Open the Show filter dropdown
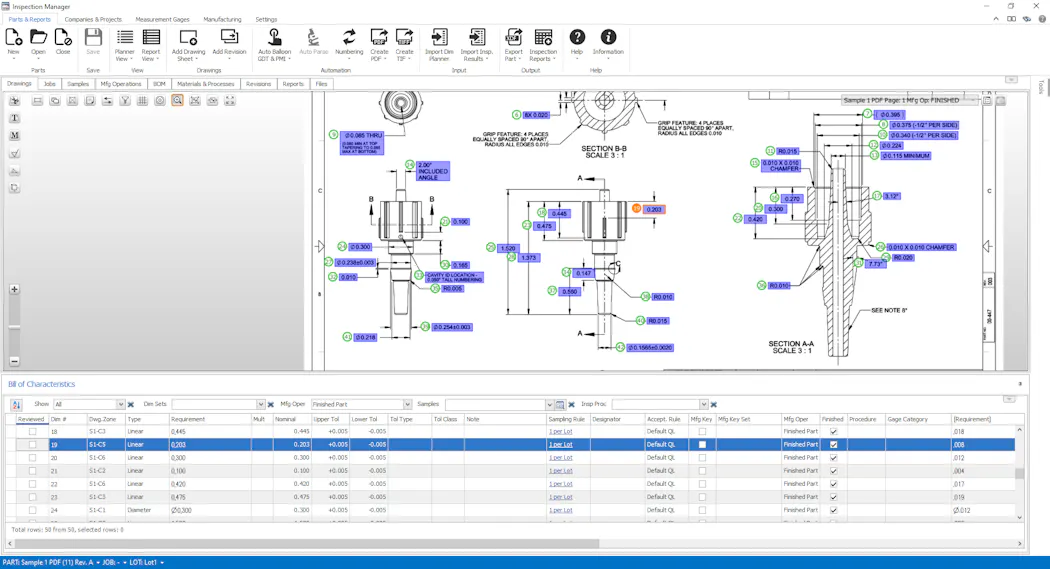Screen dimensions: 1050x569 pyautogui.click(x=121, y=404)
